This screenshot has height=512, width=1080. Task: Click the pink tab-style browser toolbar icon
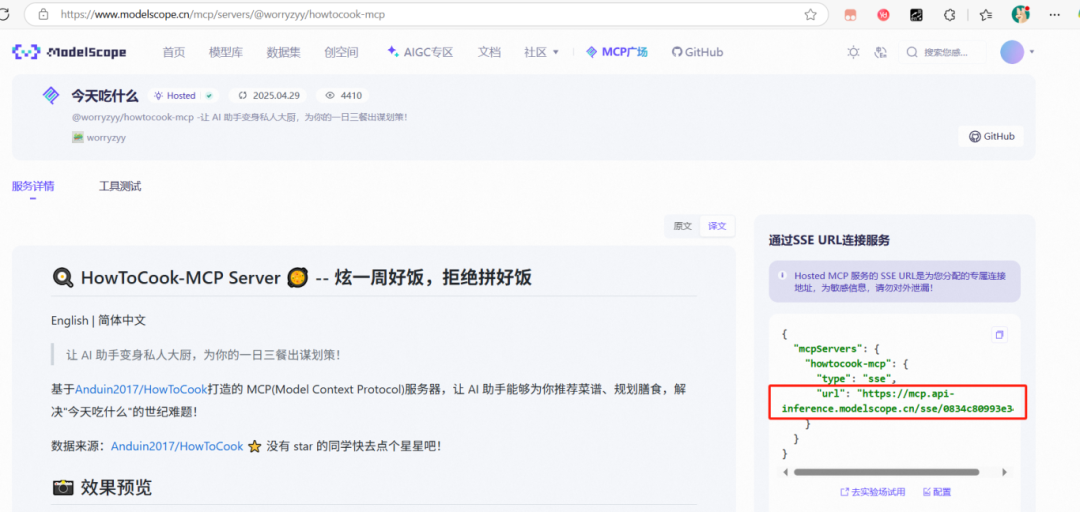851,14
